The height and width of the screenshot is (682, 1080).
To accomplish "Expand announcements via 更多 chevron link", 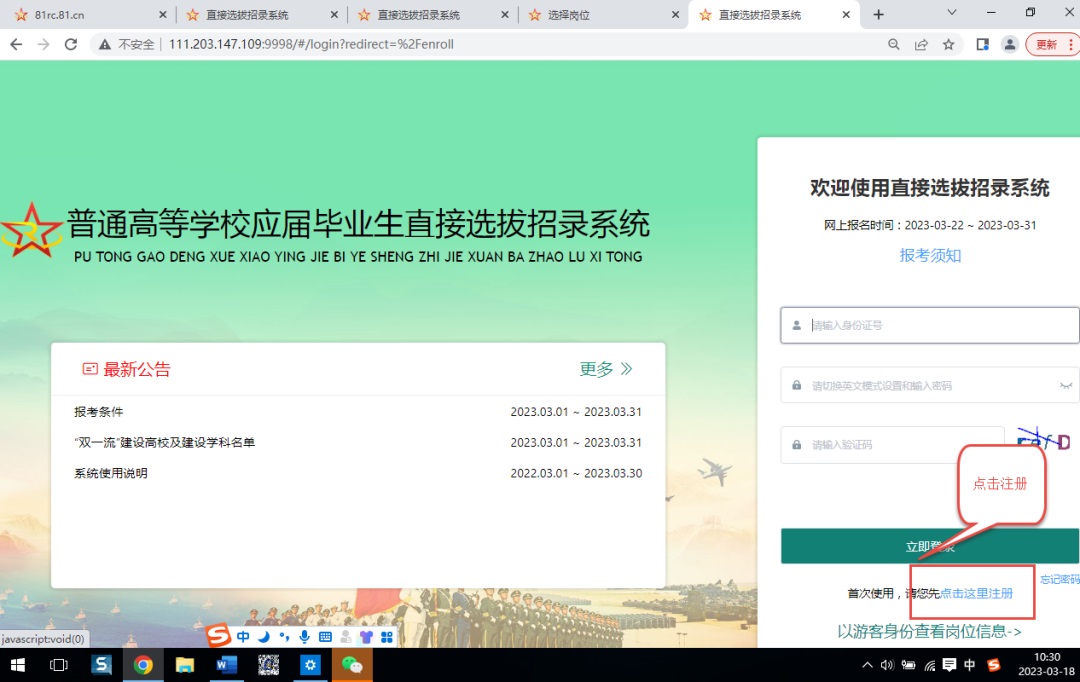I will pos(606,369).
